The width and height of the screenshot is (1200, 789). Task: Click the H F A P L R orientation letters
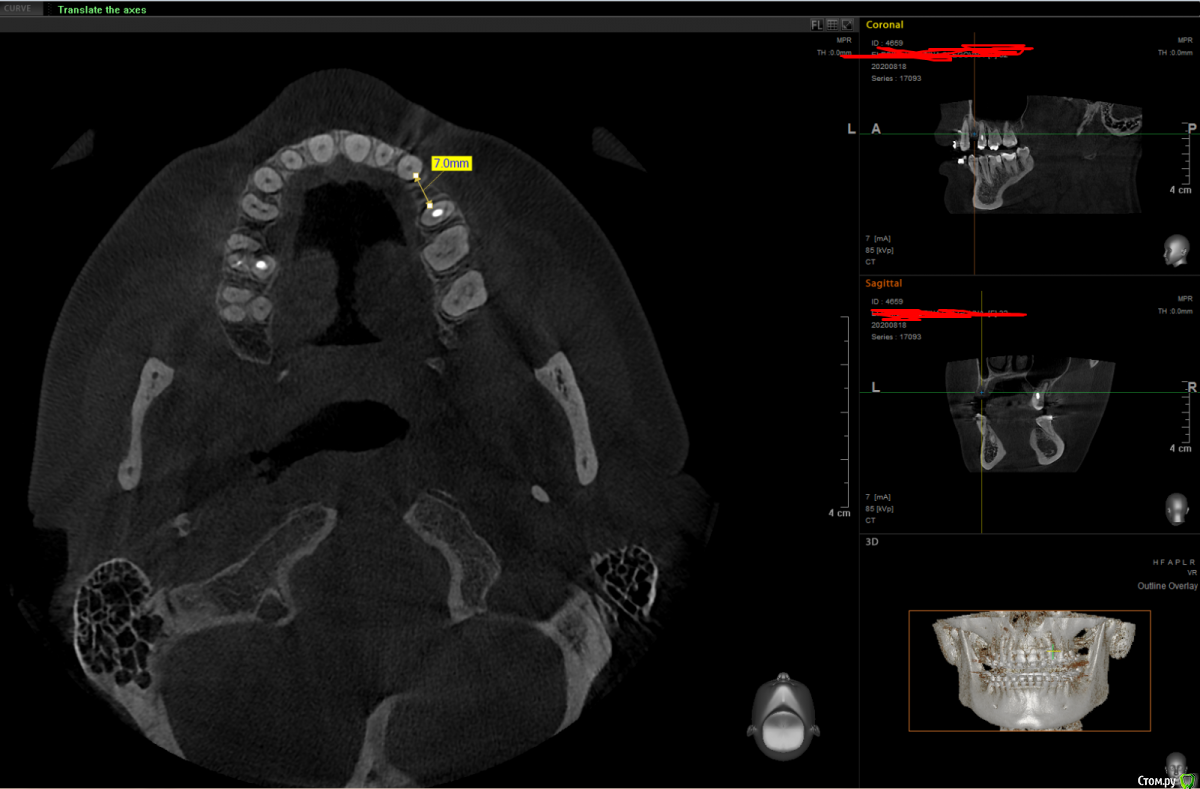click(1171, 562)
